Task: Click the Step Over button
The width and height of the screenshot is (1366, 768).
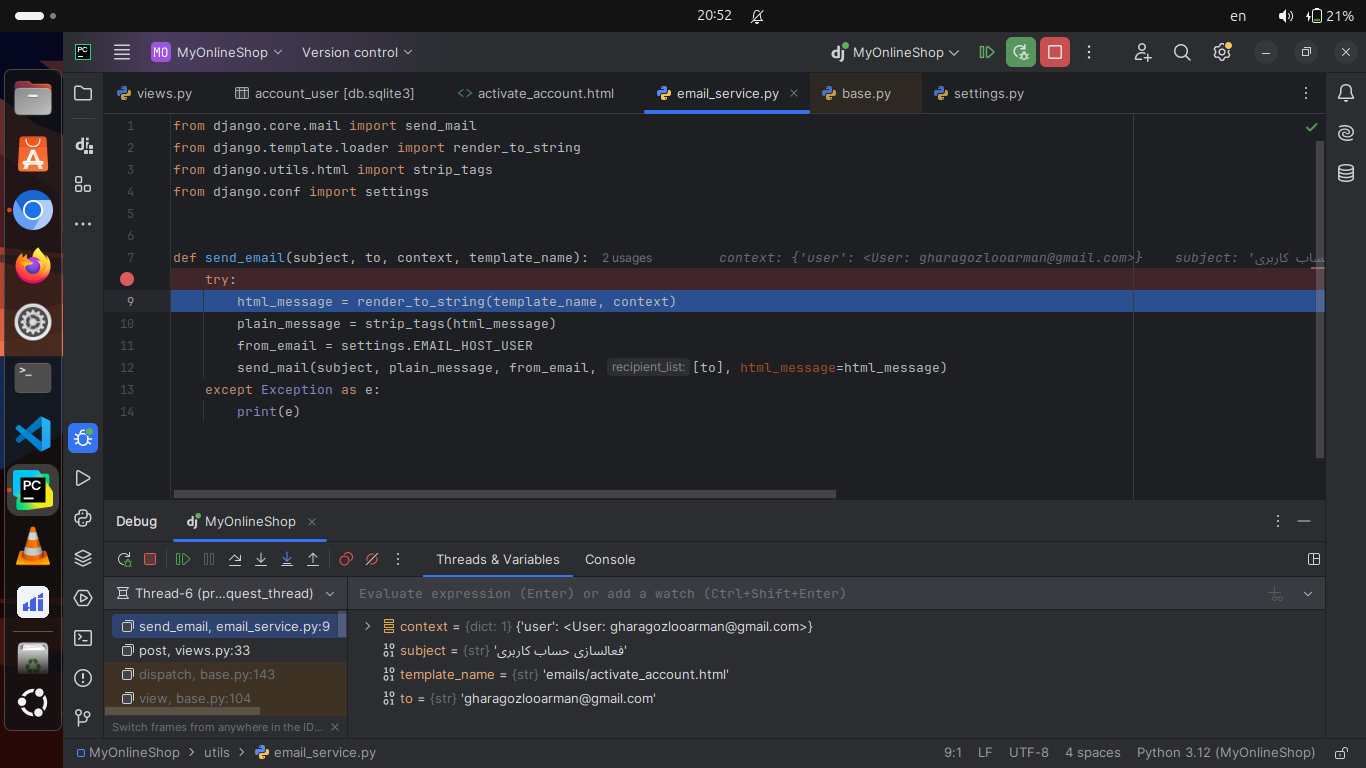Action: (235, 559)
